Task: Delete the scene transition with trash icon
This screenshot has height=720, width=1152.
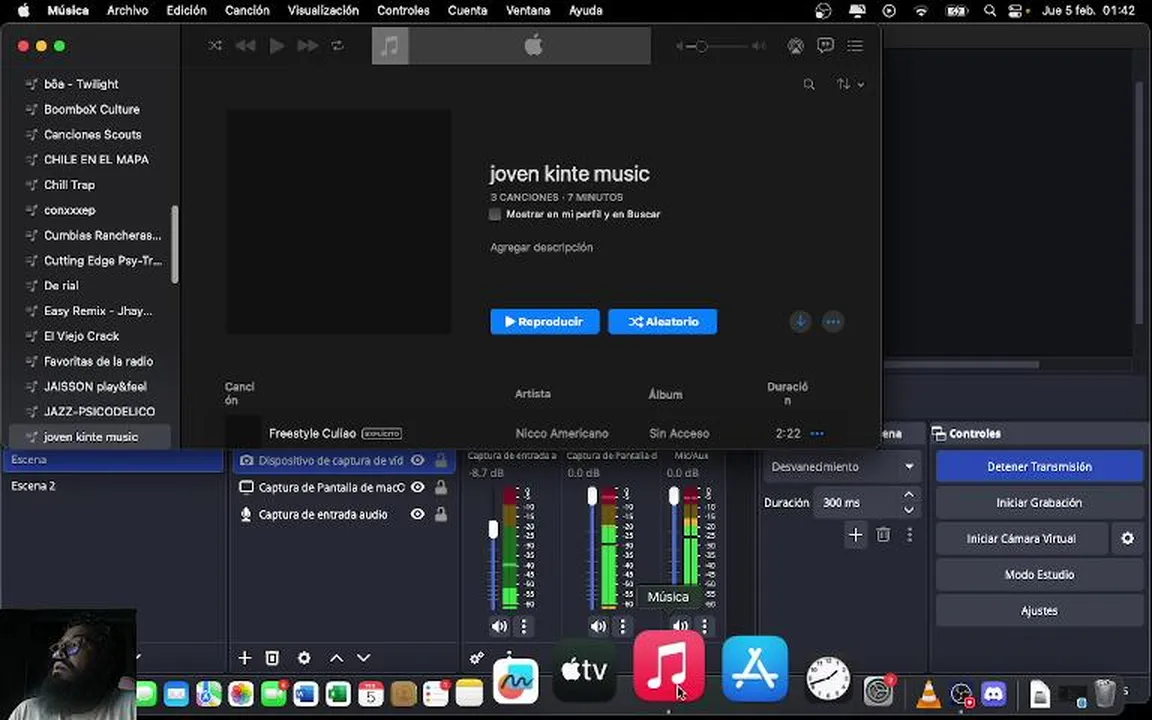Action: [883, 535]
